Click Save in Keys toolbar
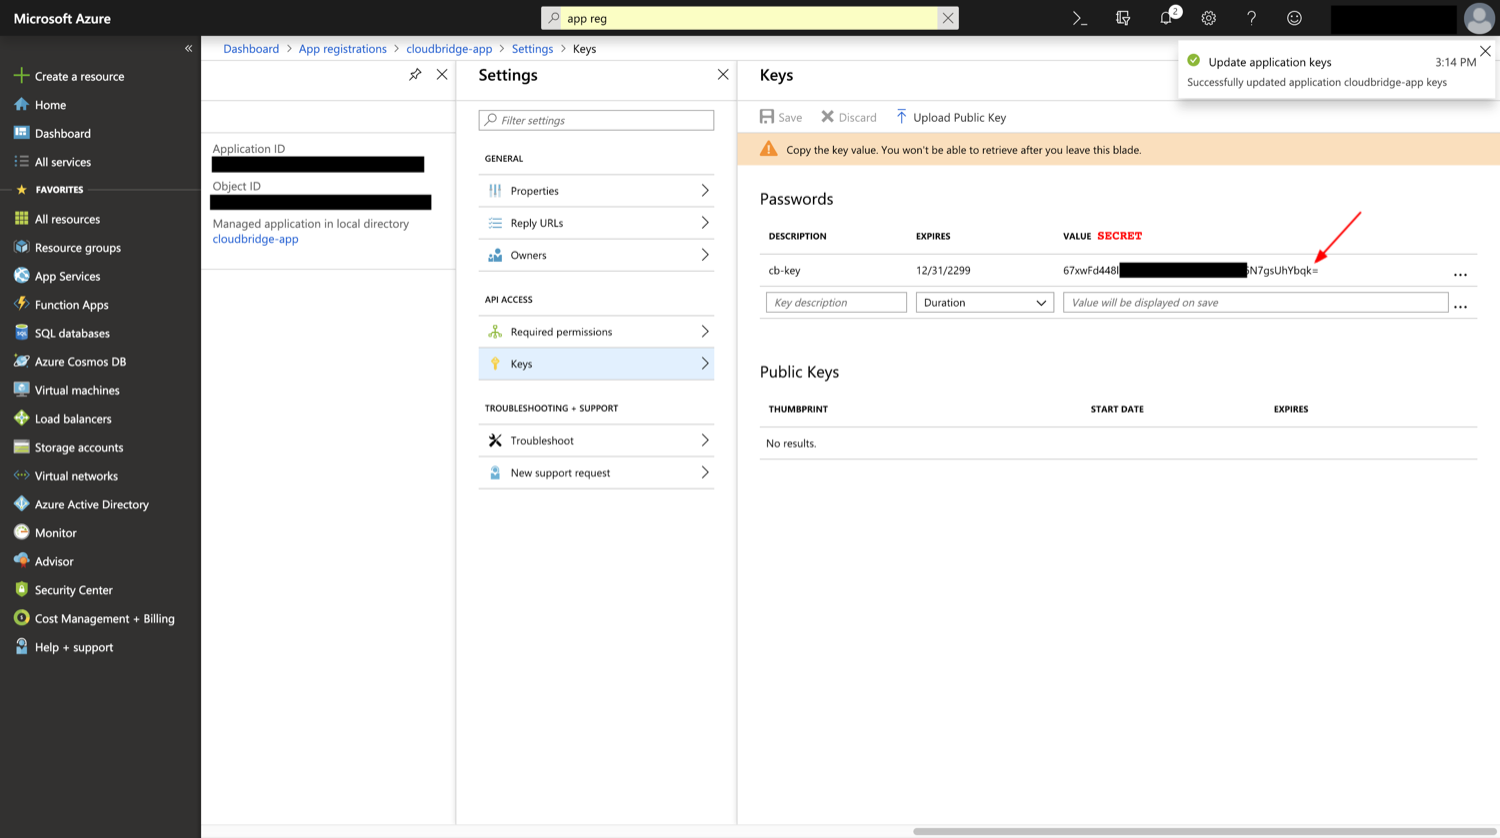This screenshot has width=1500, height=838. 781,117
